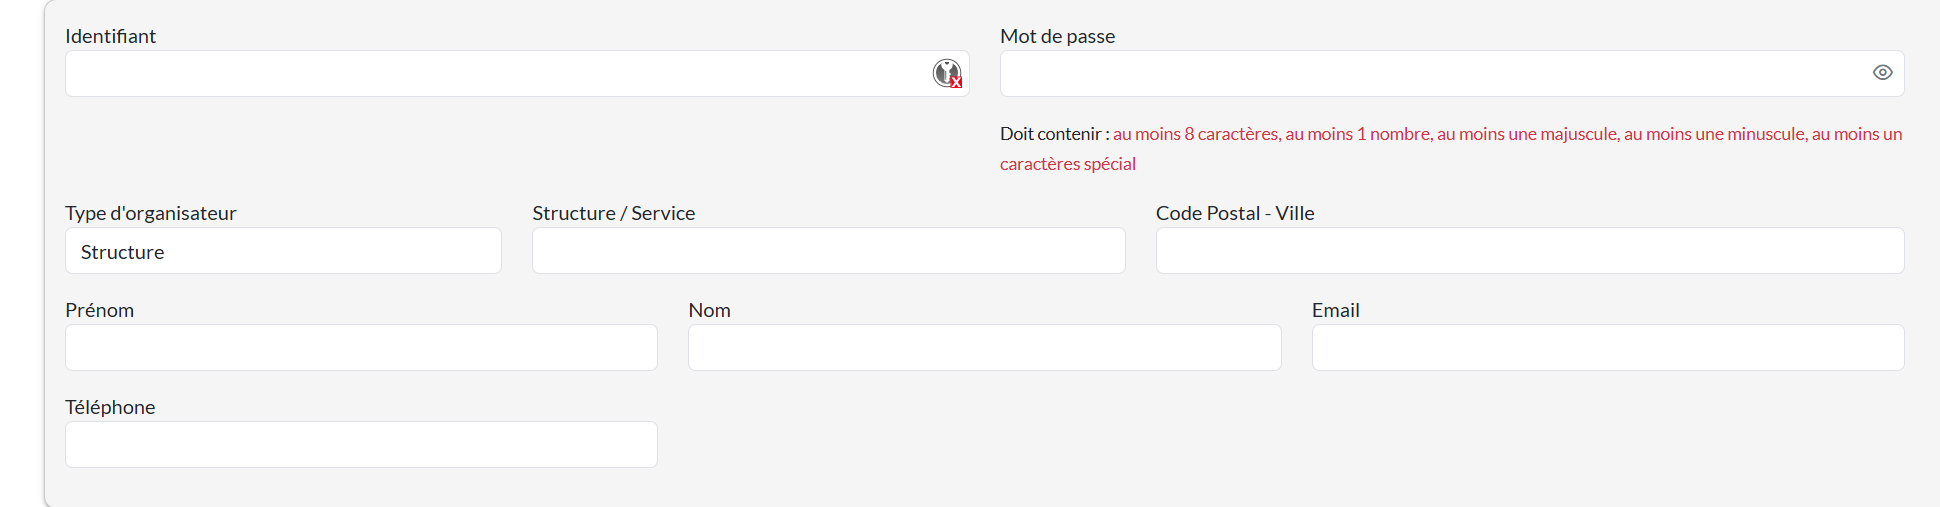The image size is (1940, 507).
Task: Click the "Type d'organisateur" label
Action: click(x=150, y=213)
